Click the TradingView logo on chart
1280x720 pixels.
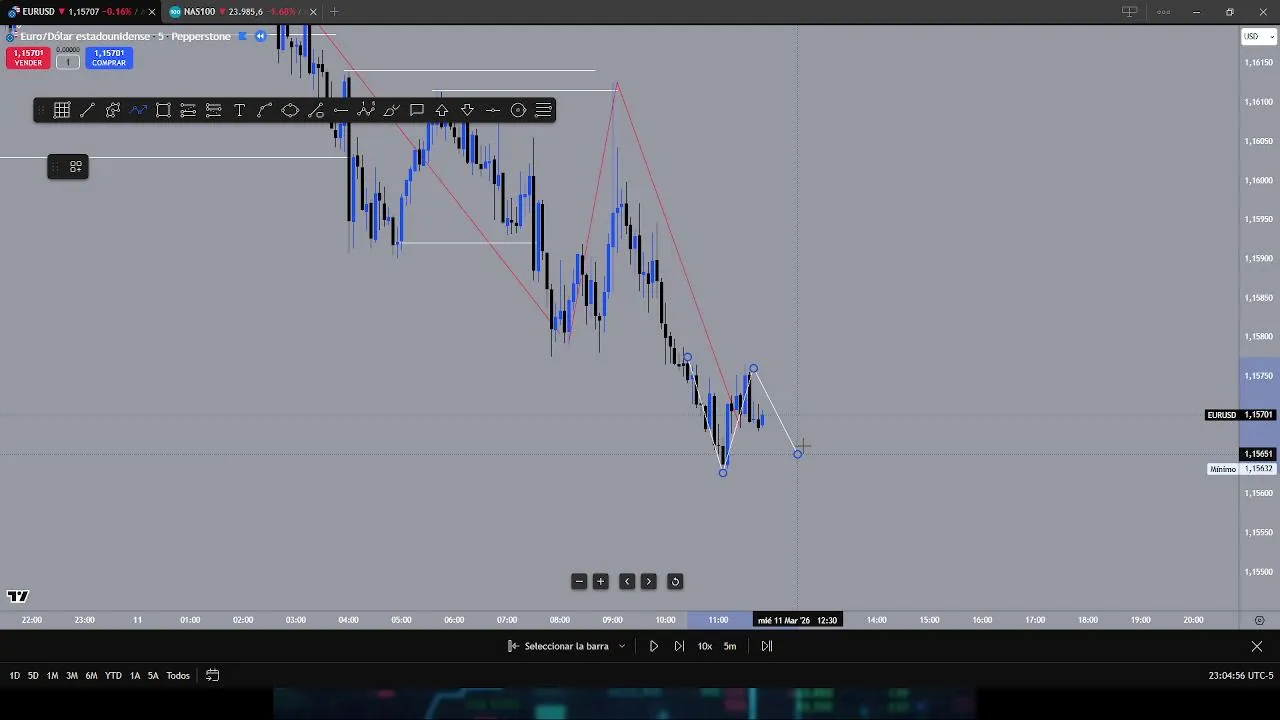click(x=17, y=597)
